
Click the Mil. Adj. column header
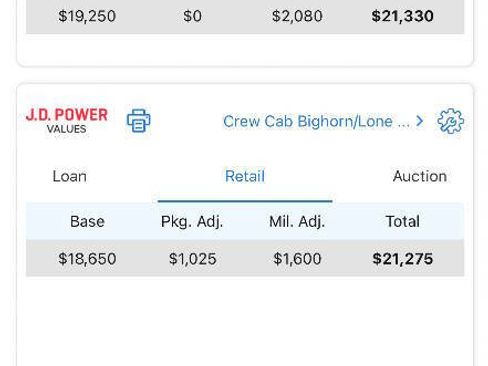[x=297, y=222]
